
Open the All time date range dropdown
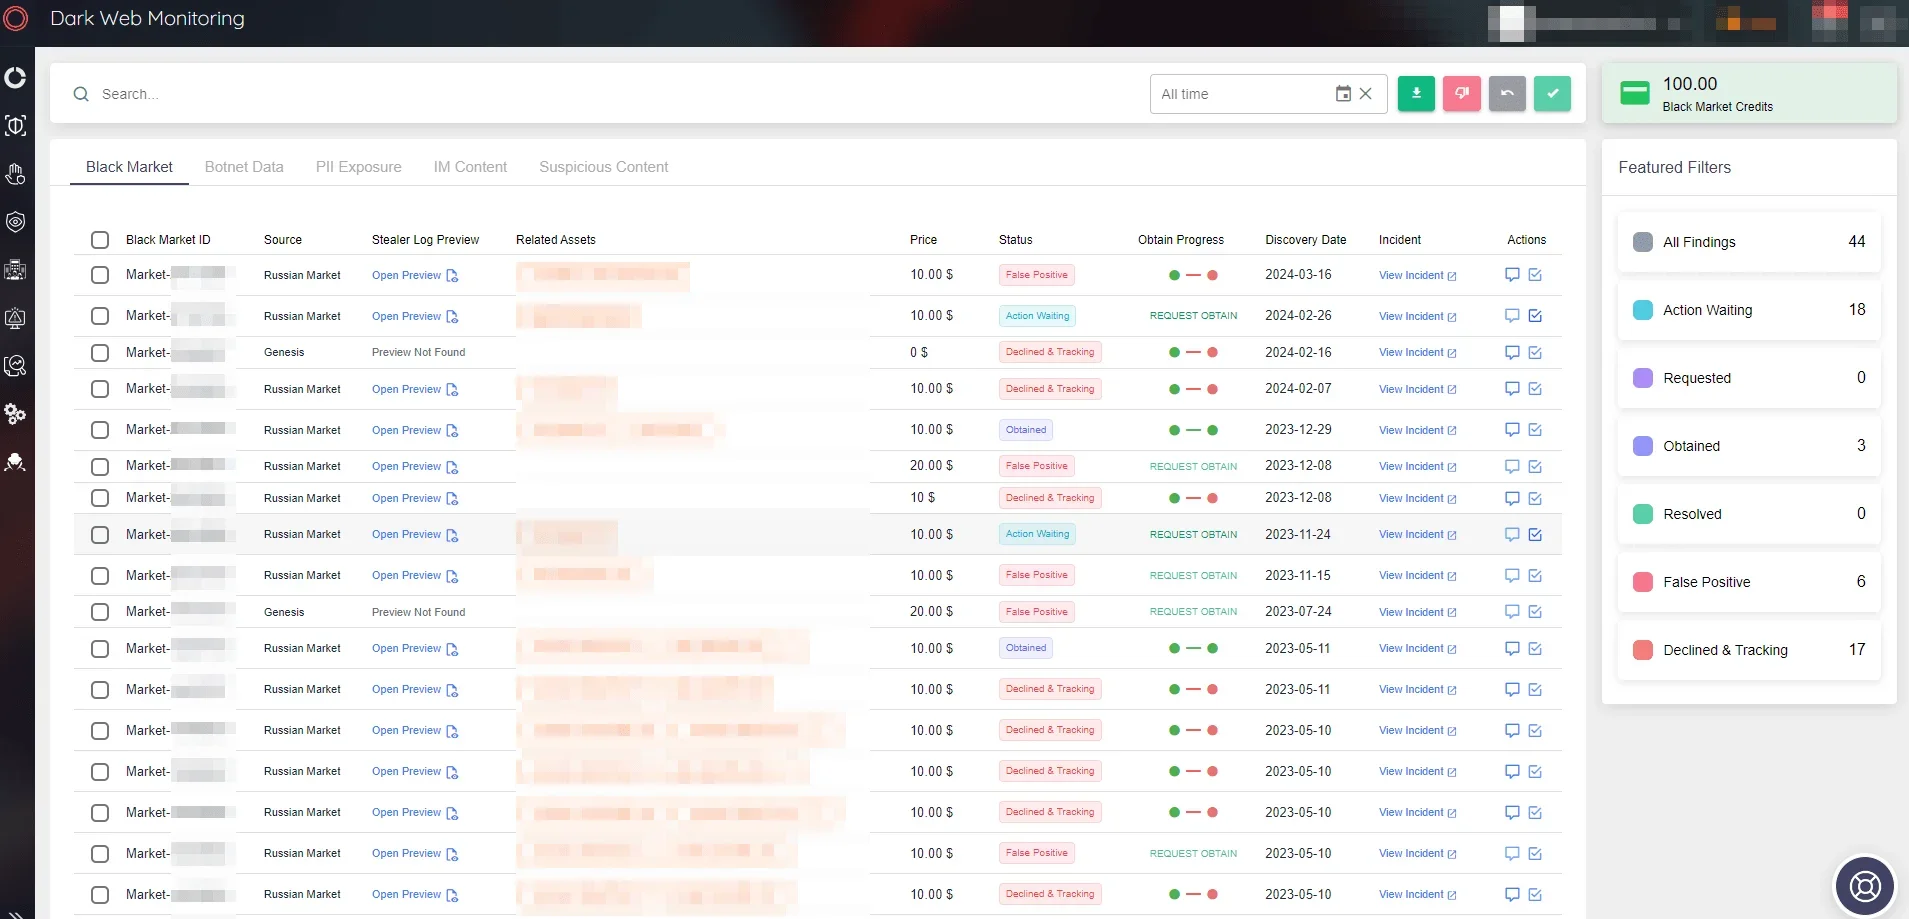pyautogui.click(x=1268, y=94)
